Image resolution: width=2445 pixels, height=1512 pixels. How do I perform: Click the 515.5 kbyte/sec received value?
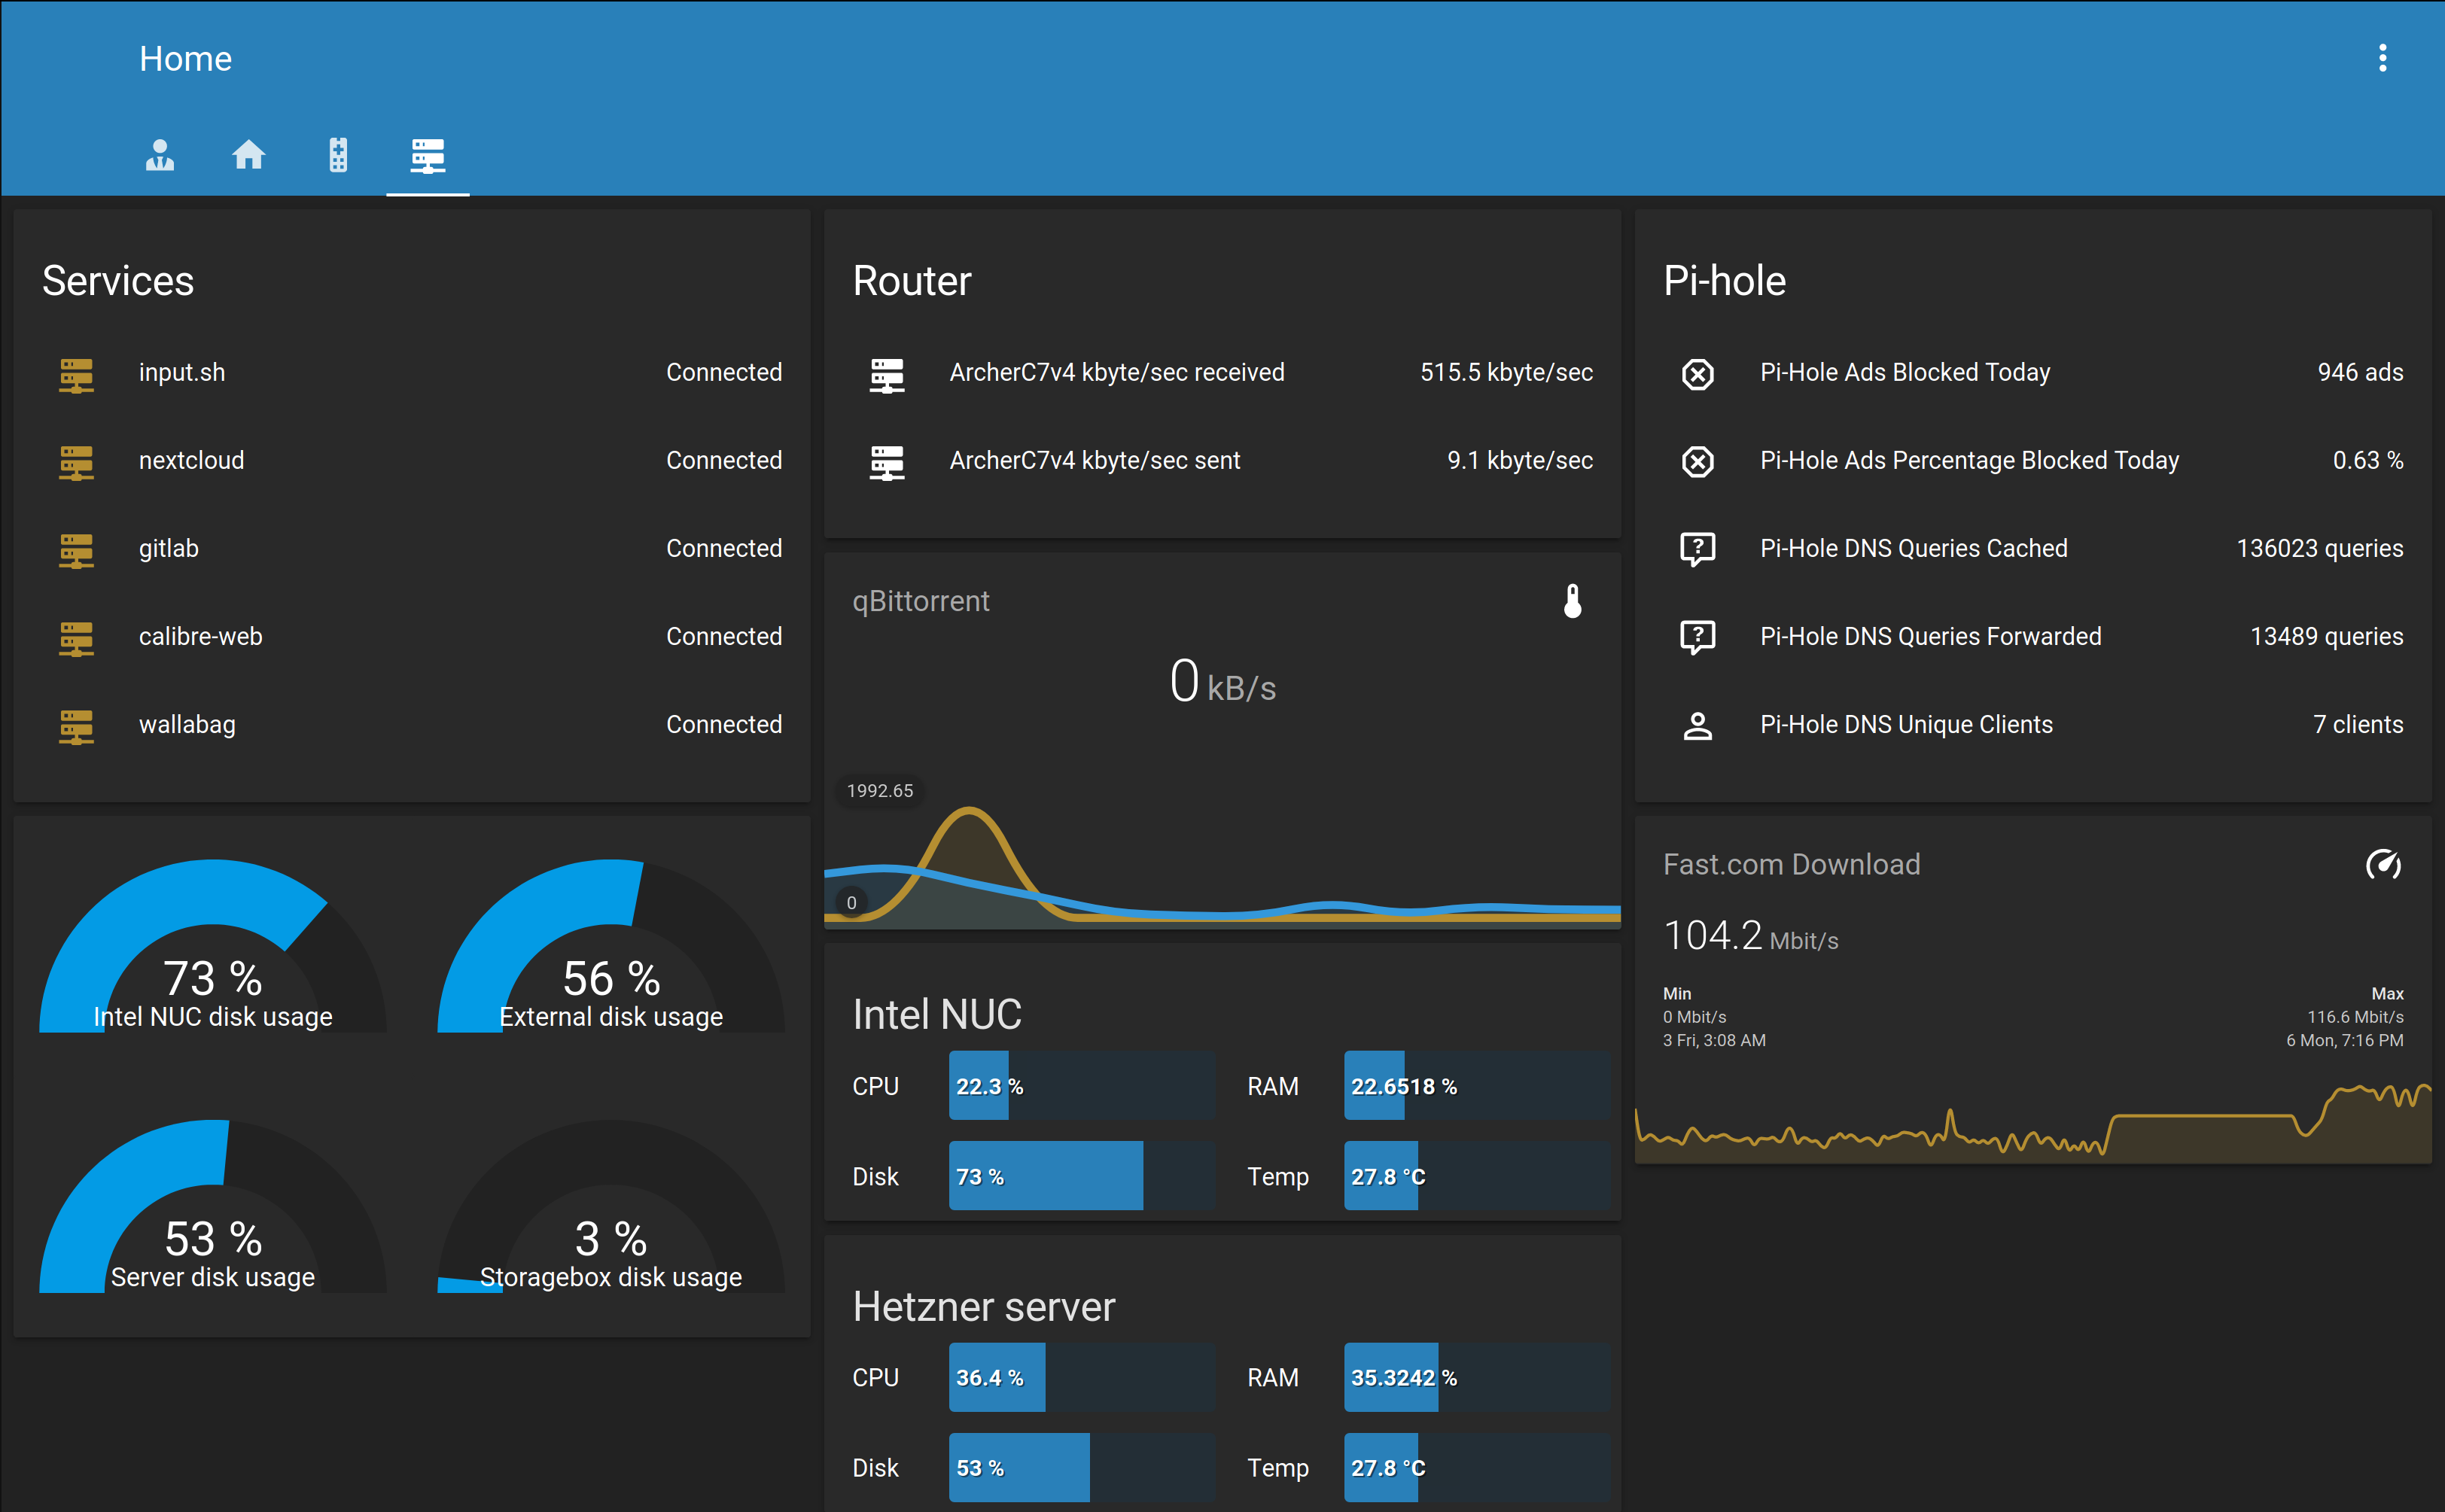tap(1506, 373)
